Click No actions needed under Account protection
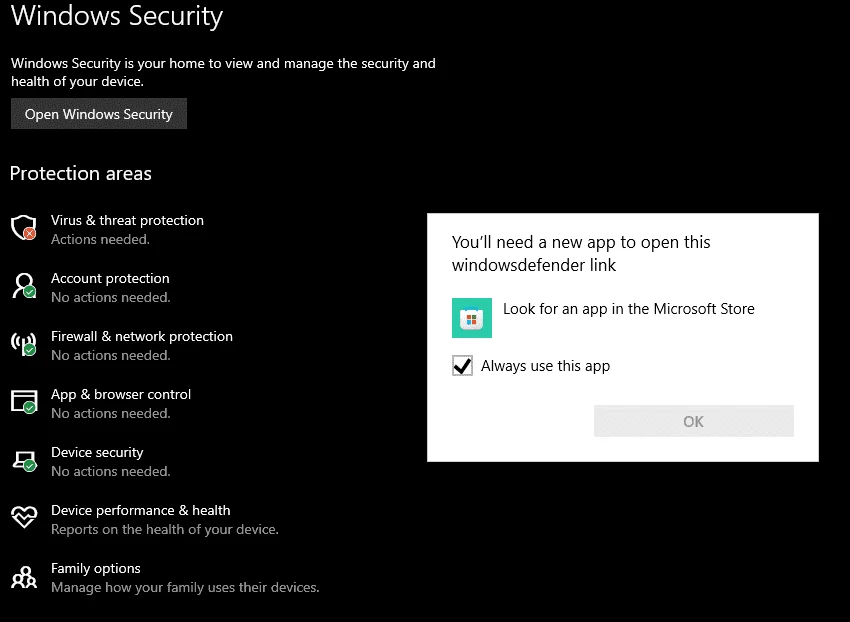 point(111,297)
